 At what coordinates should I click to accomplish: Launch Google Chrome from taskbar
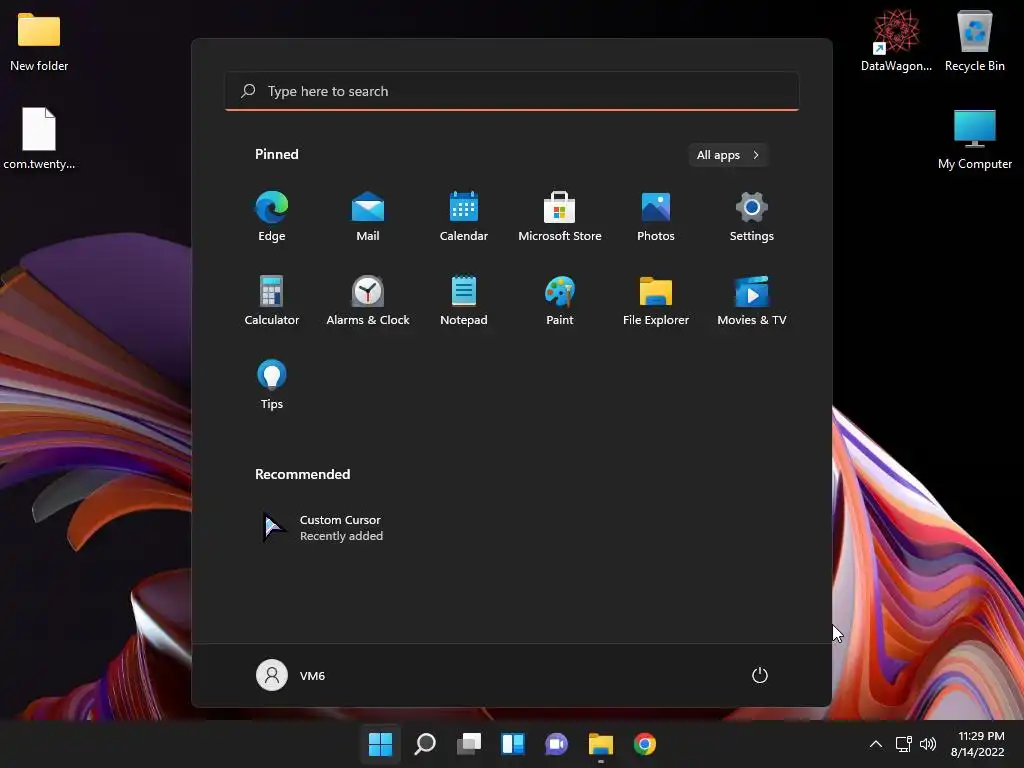click(645, 744)
